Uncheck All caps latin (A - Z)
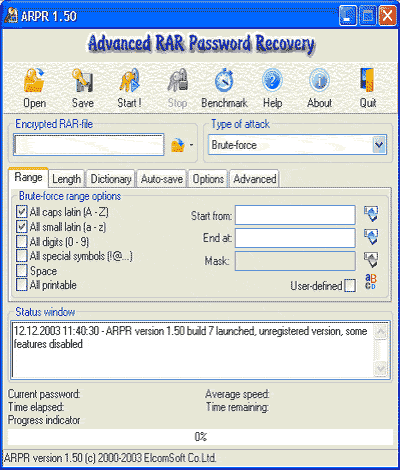Viewport: 400px width, 470px height. tap(22, 212)
